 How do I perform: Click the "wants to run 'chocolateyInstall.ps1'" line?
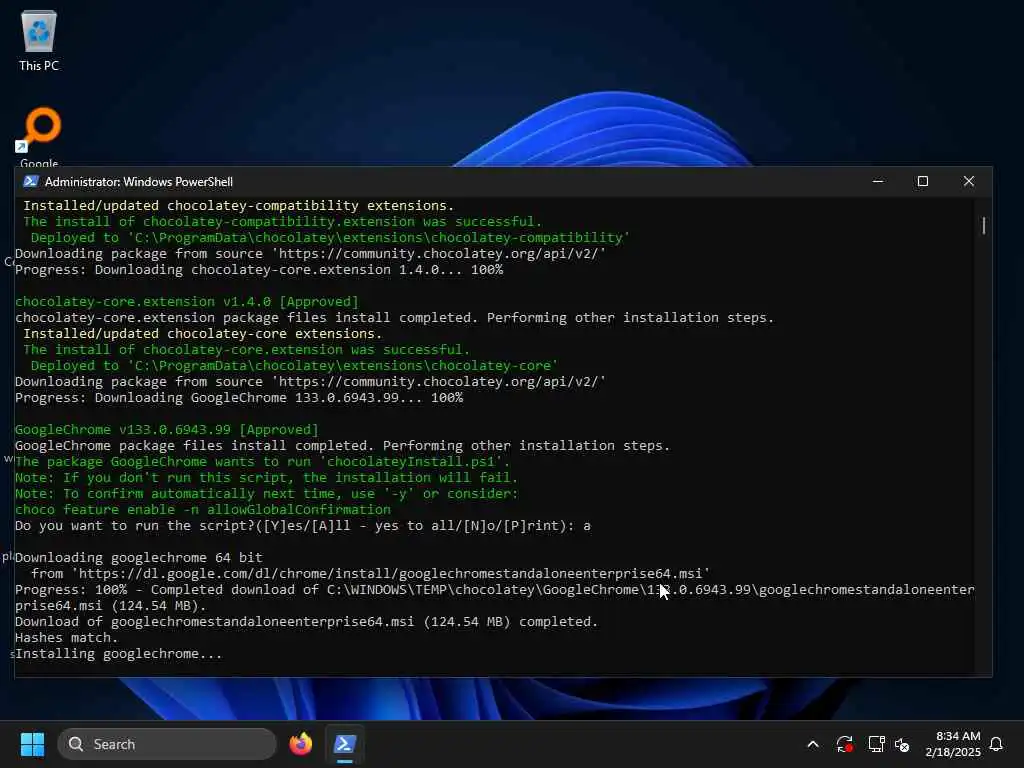click(x=263, y=462)
